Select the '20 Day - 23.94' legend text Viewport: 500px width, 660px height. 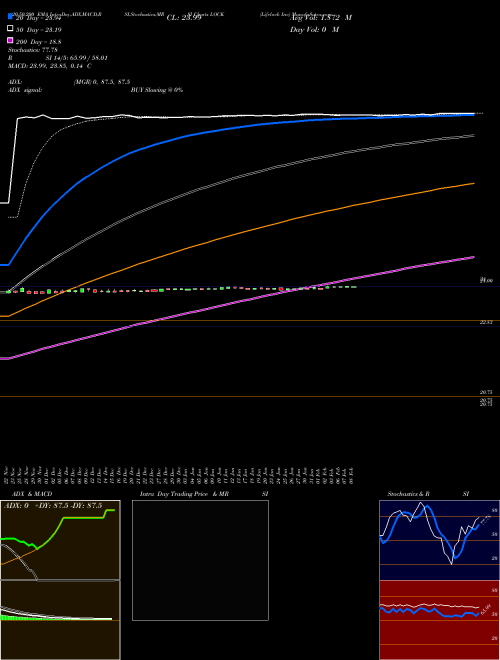(x=38, y=18)
